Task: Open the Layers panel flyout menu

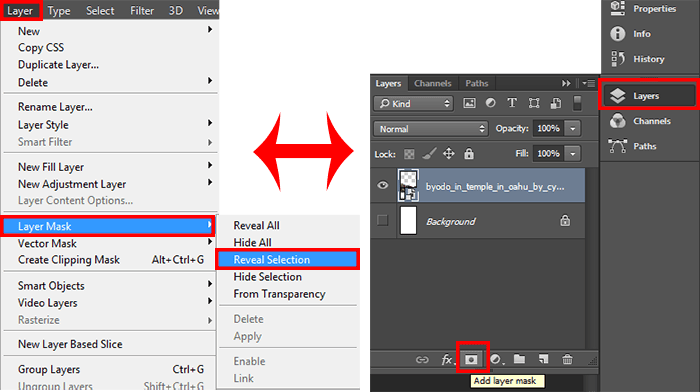Action: point(588,83)
